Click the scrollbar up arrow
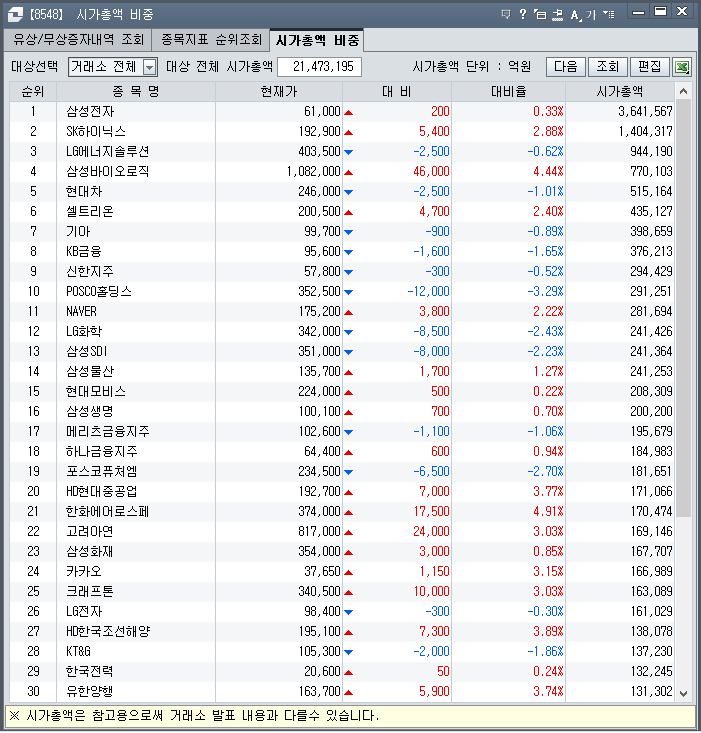This screenshot has width=701, height=733. click(683, 91)
